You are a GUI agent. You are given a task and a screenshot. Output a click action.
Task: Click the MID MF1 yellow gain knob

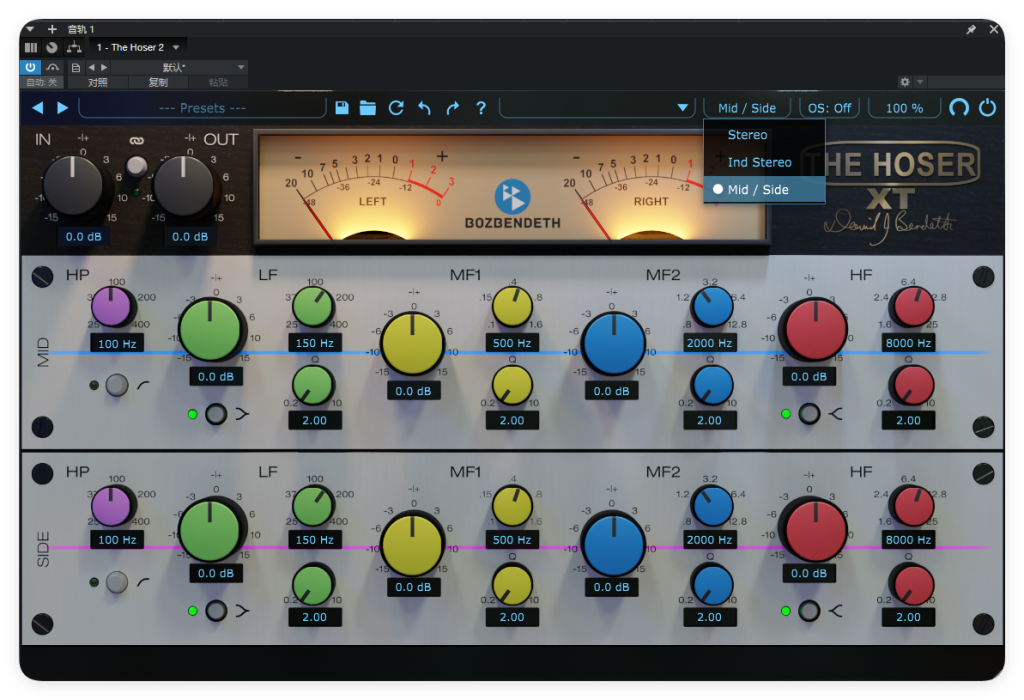[413, 343]
